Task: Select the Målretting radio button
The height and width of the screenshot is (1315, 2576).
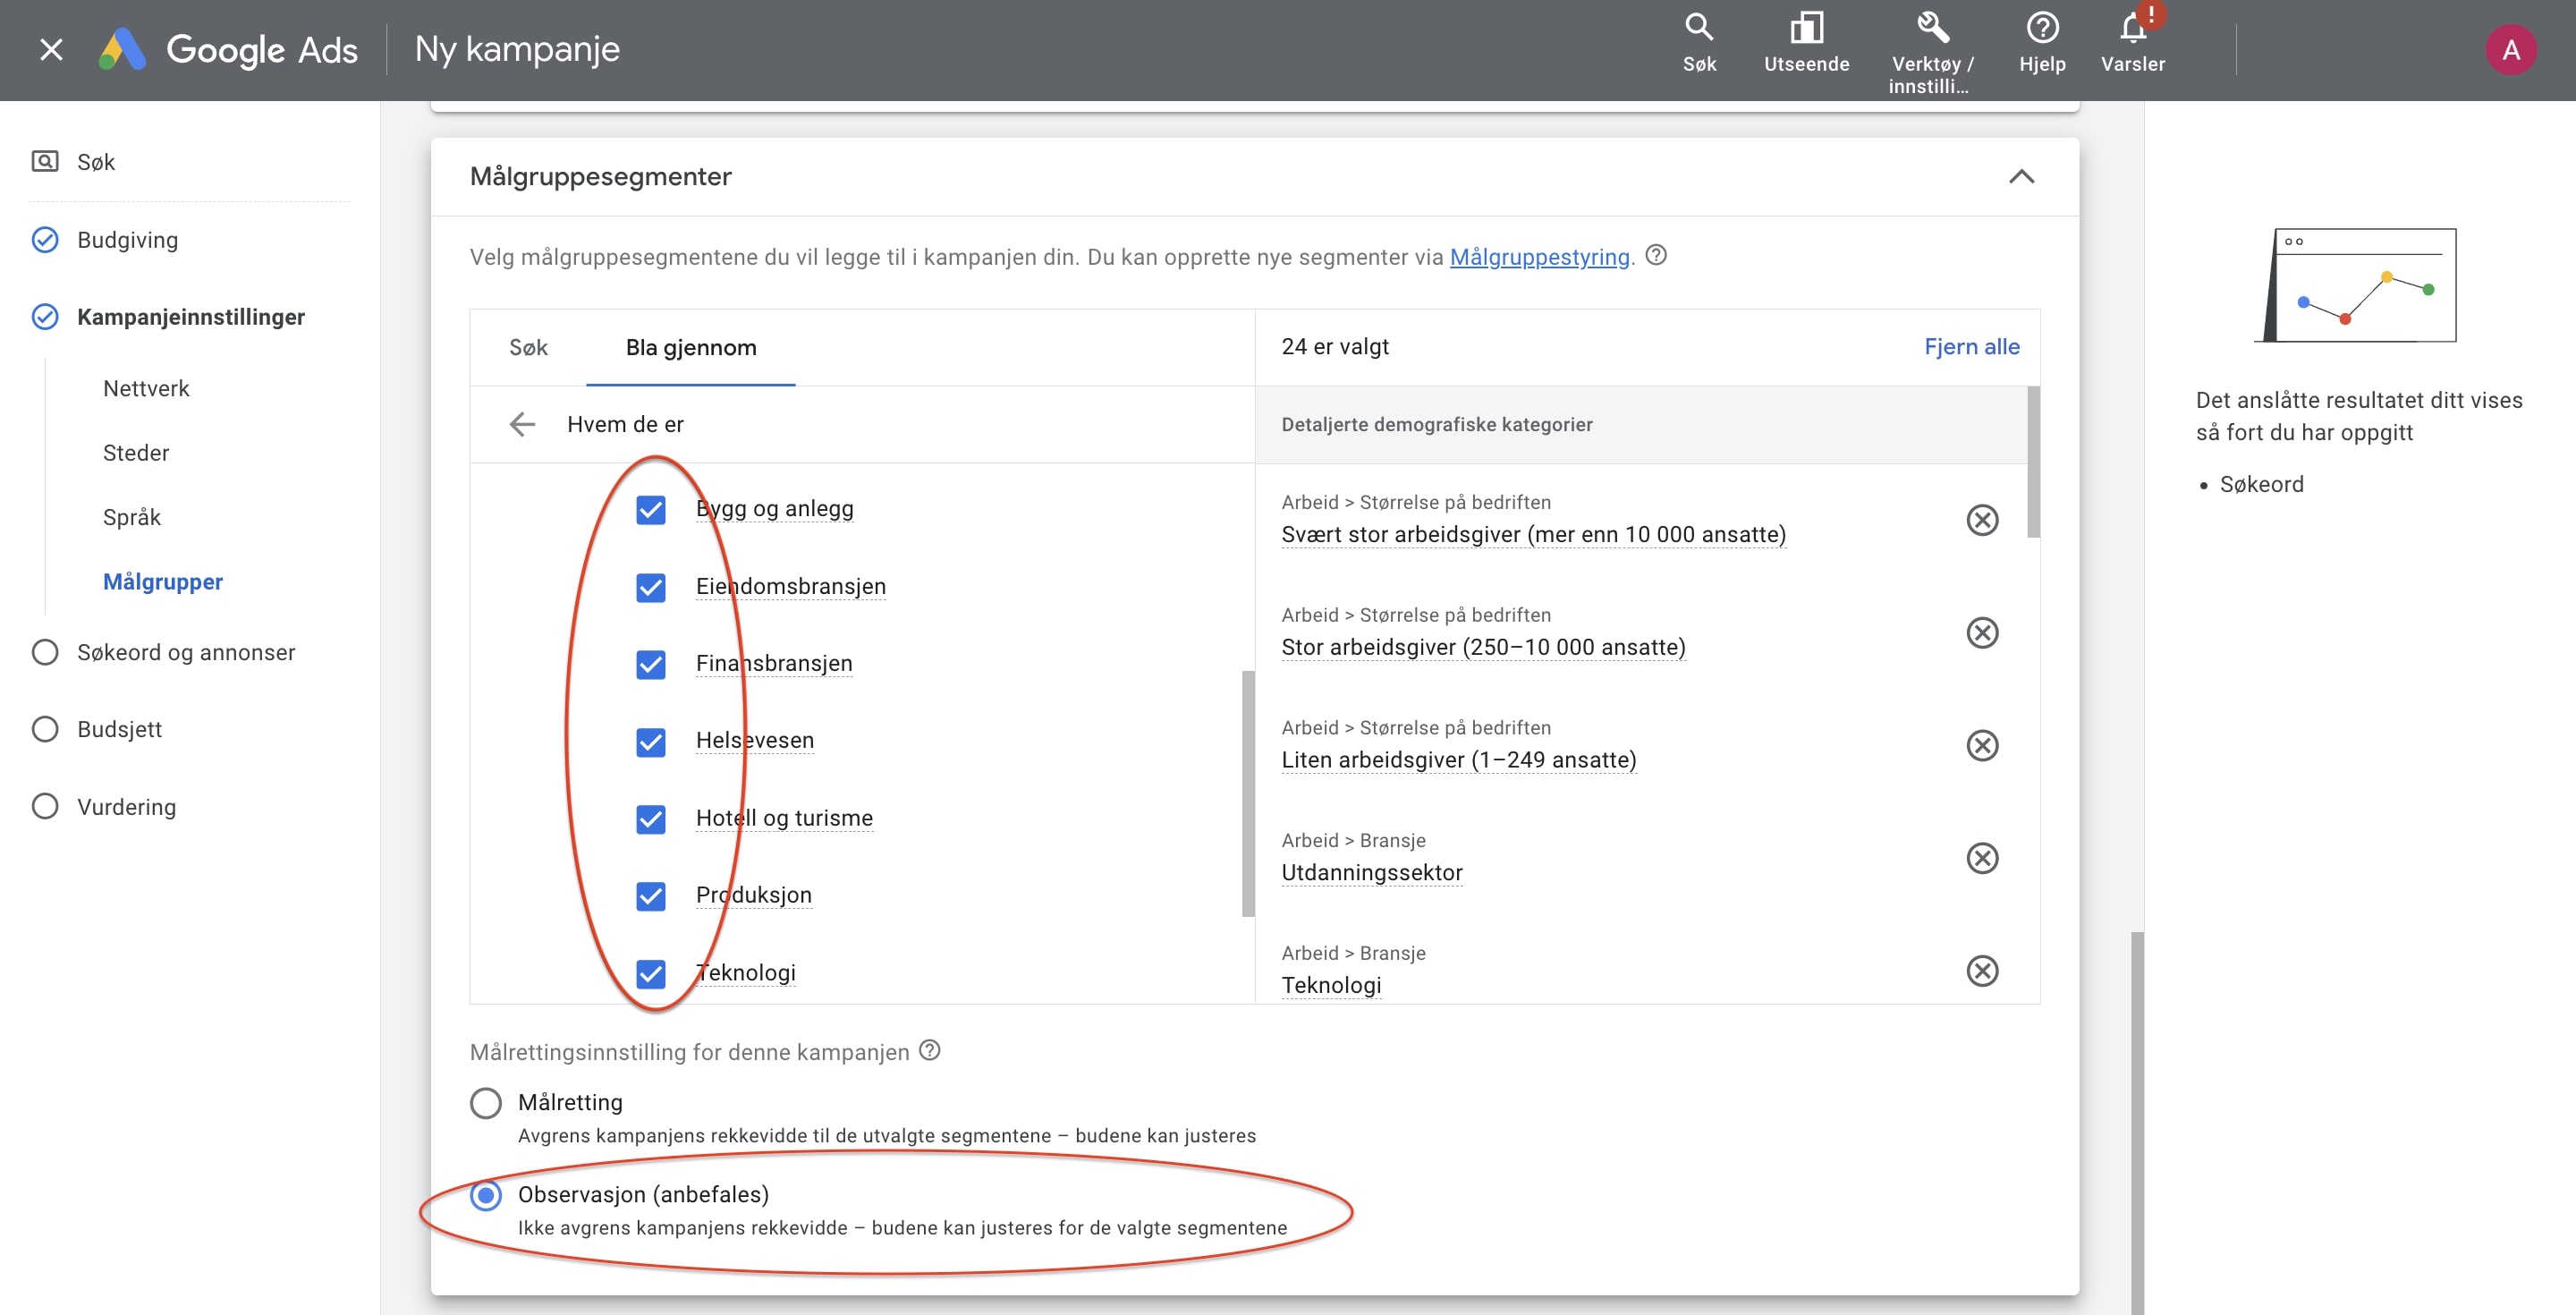Action: (486, 1103)
